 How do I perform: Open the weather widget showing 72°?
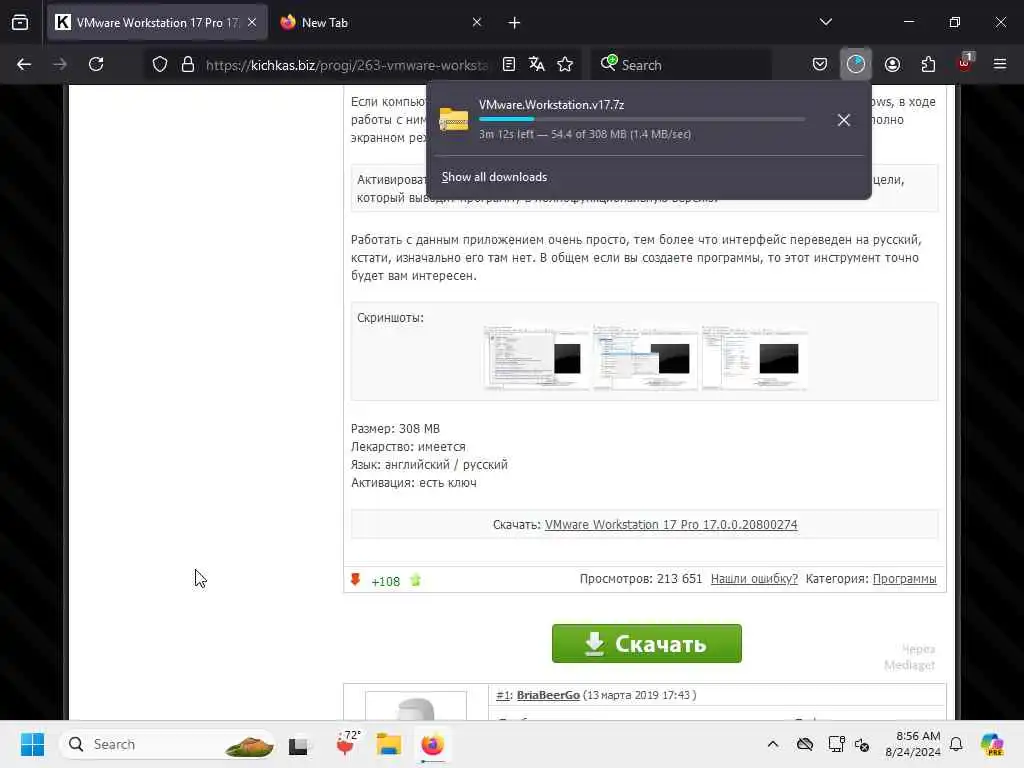pos(347,744)
